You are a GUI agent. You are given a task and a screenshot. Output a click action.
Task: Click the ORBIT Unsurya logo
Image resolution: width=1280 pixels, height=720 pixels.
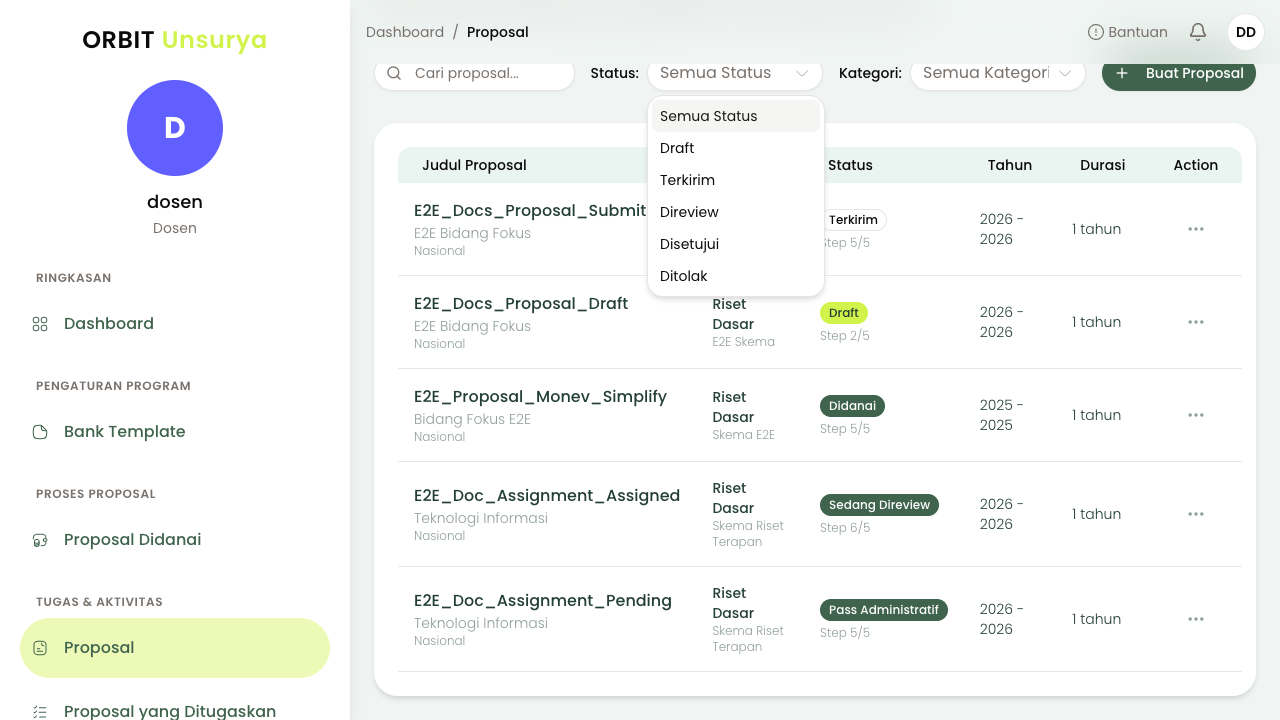pyautogui.click(x=175, y=40)
